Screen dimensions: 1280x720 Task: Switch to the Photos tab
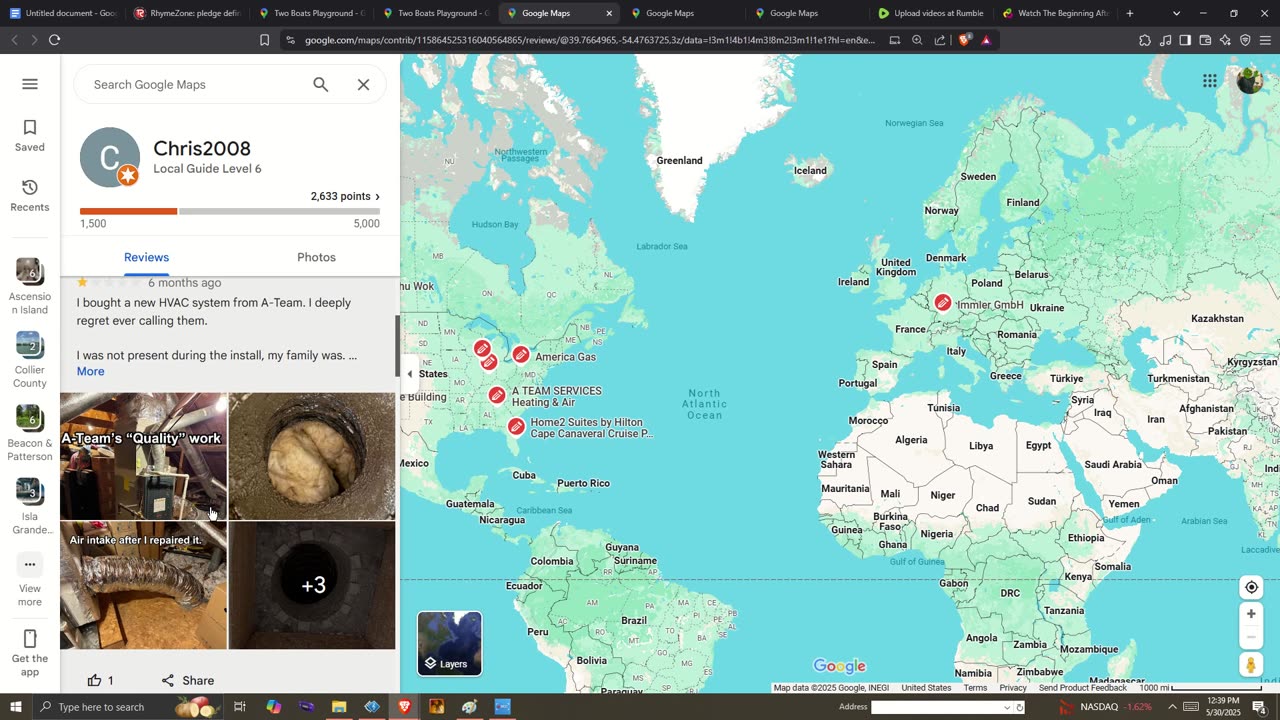pos(316,257)
